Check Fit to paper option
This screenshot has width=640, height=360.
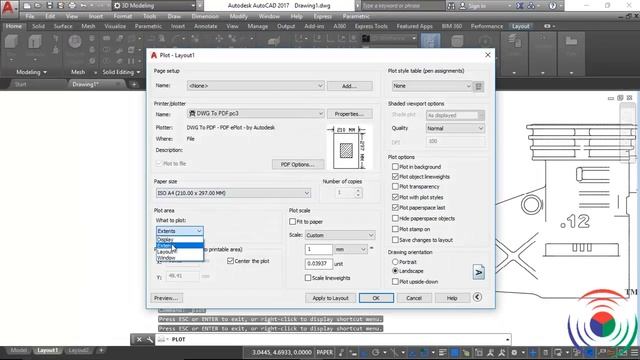click(292, 222)
